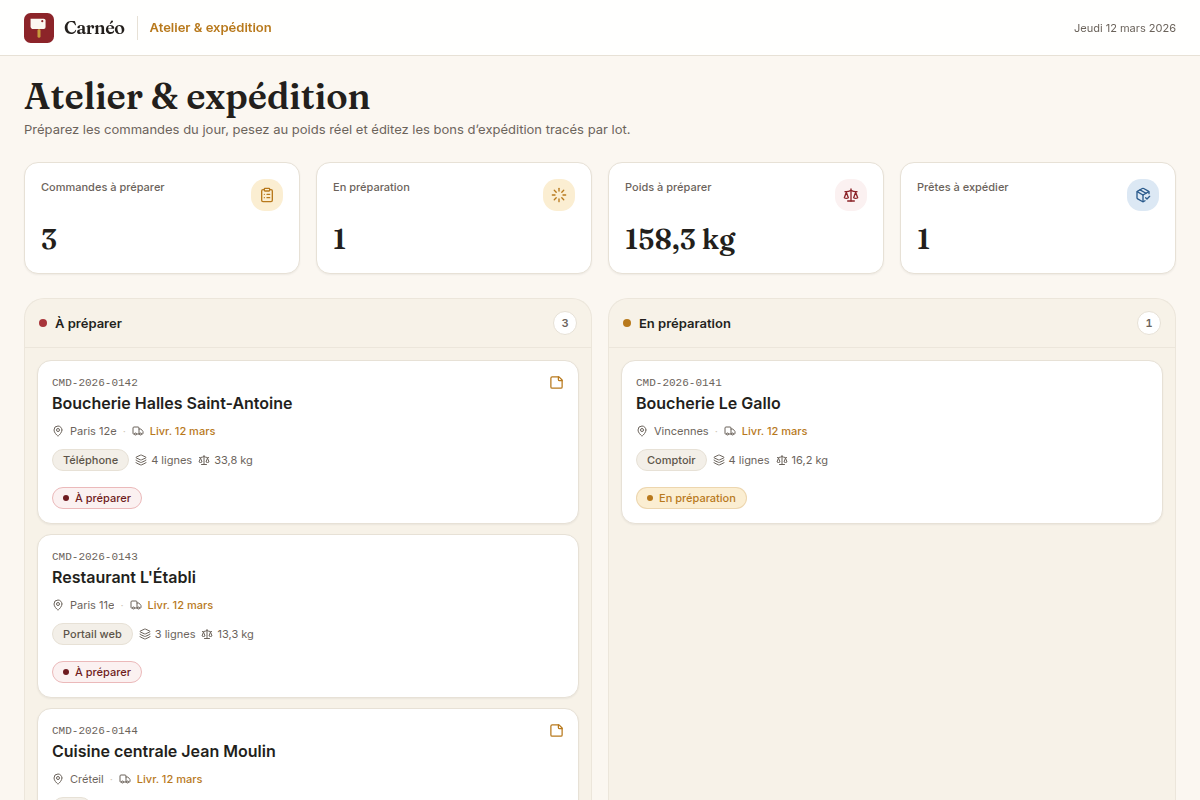Open the Atelier & expédition header link

pos(211,28)
